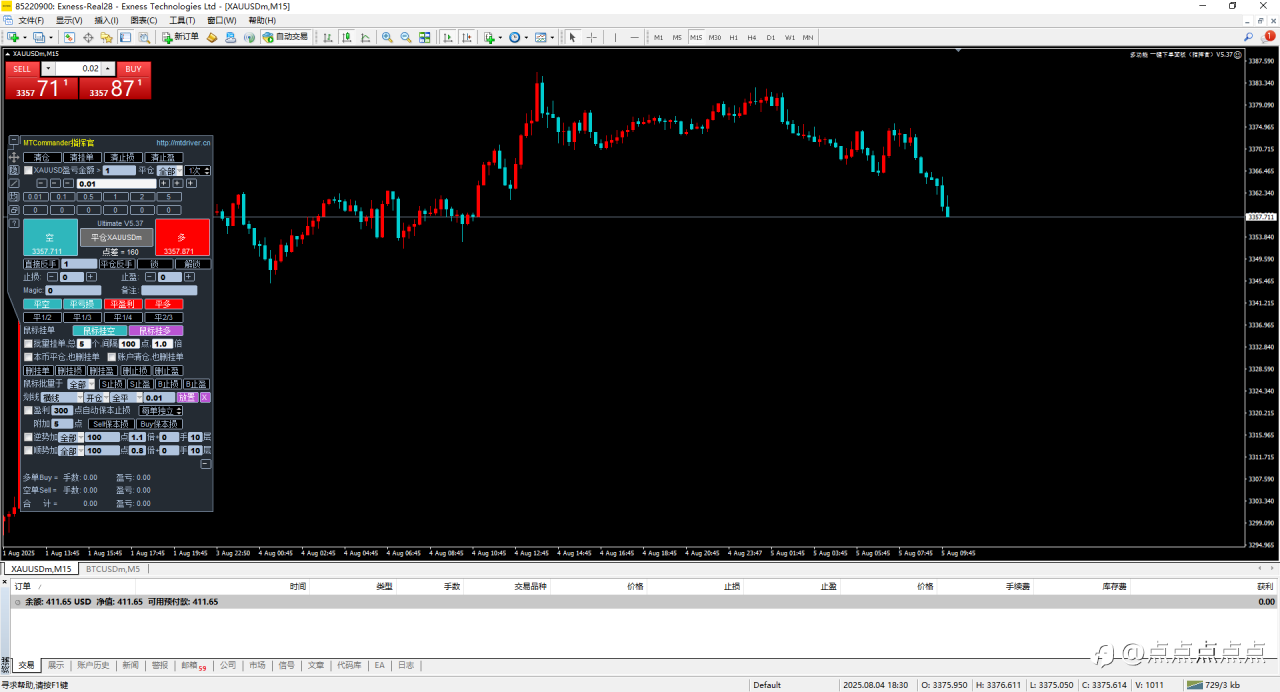Image resolution: width=1280 pixels, height=692 pixels.
Task: Click the search icon top right
Action: coord(1248,37)
